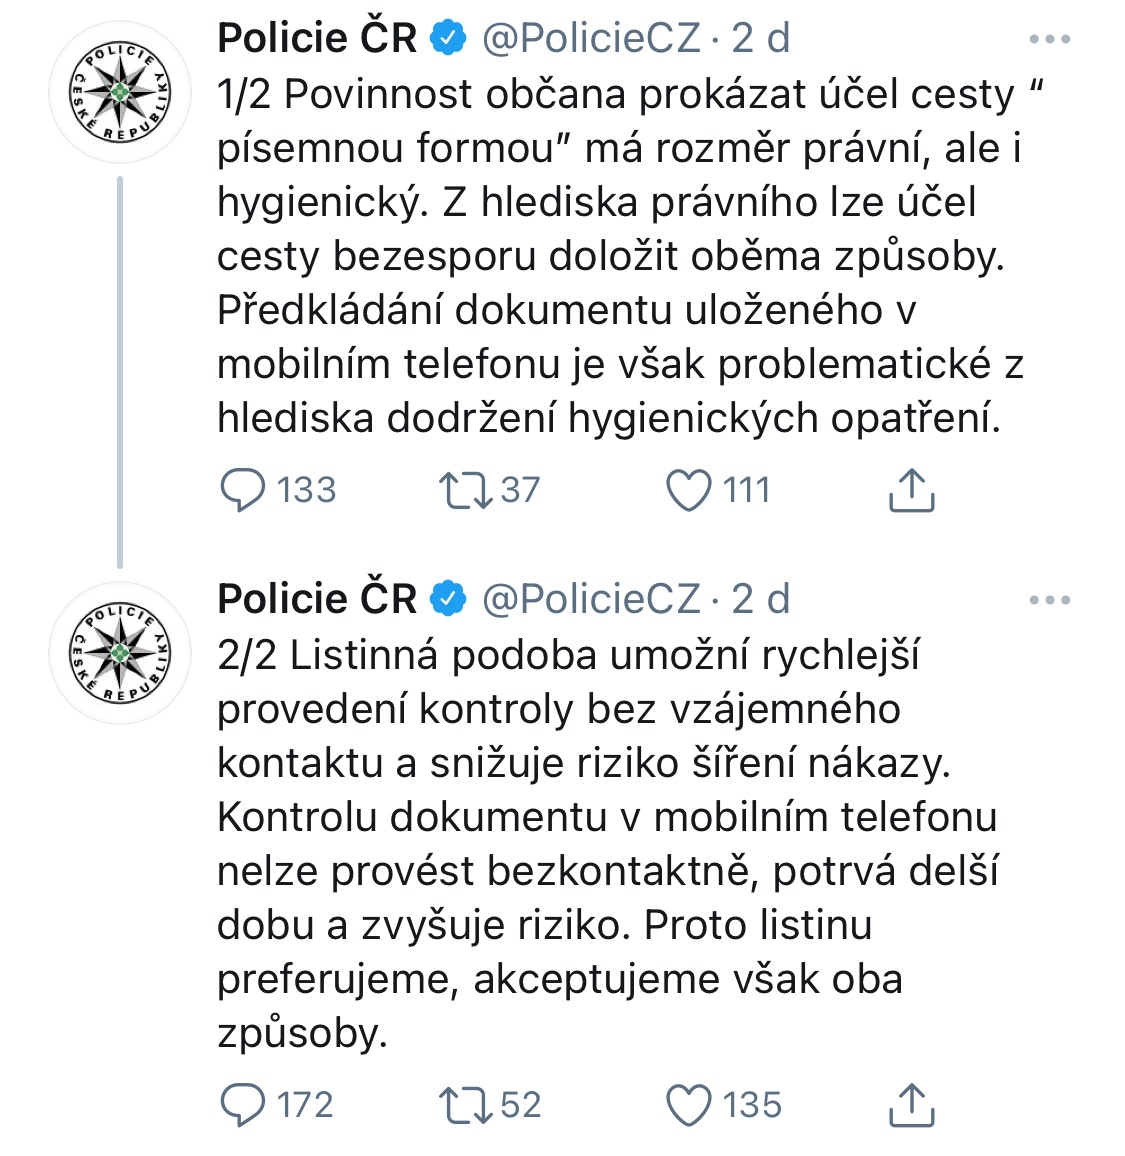Open more options on the second tweet
The height and width of the screenshot is (1156, 1125).
click(x=1050, y=600)
